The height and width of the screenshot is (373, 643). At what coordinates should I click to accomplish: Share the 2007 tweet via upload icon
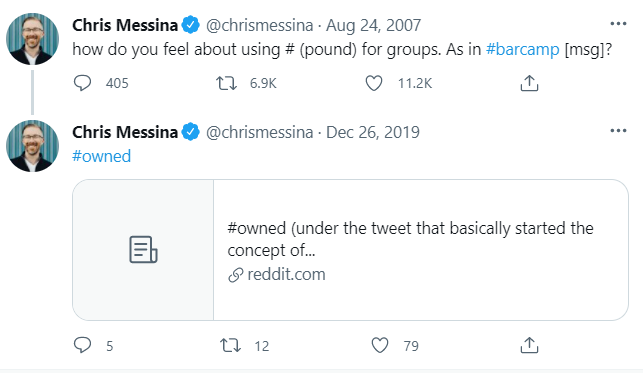tap(529, 83)
